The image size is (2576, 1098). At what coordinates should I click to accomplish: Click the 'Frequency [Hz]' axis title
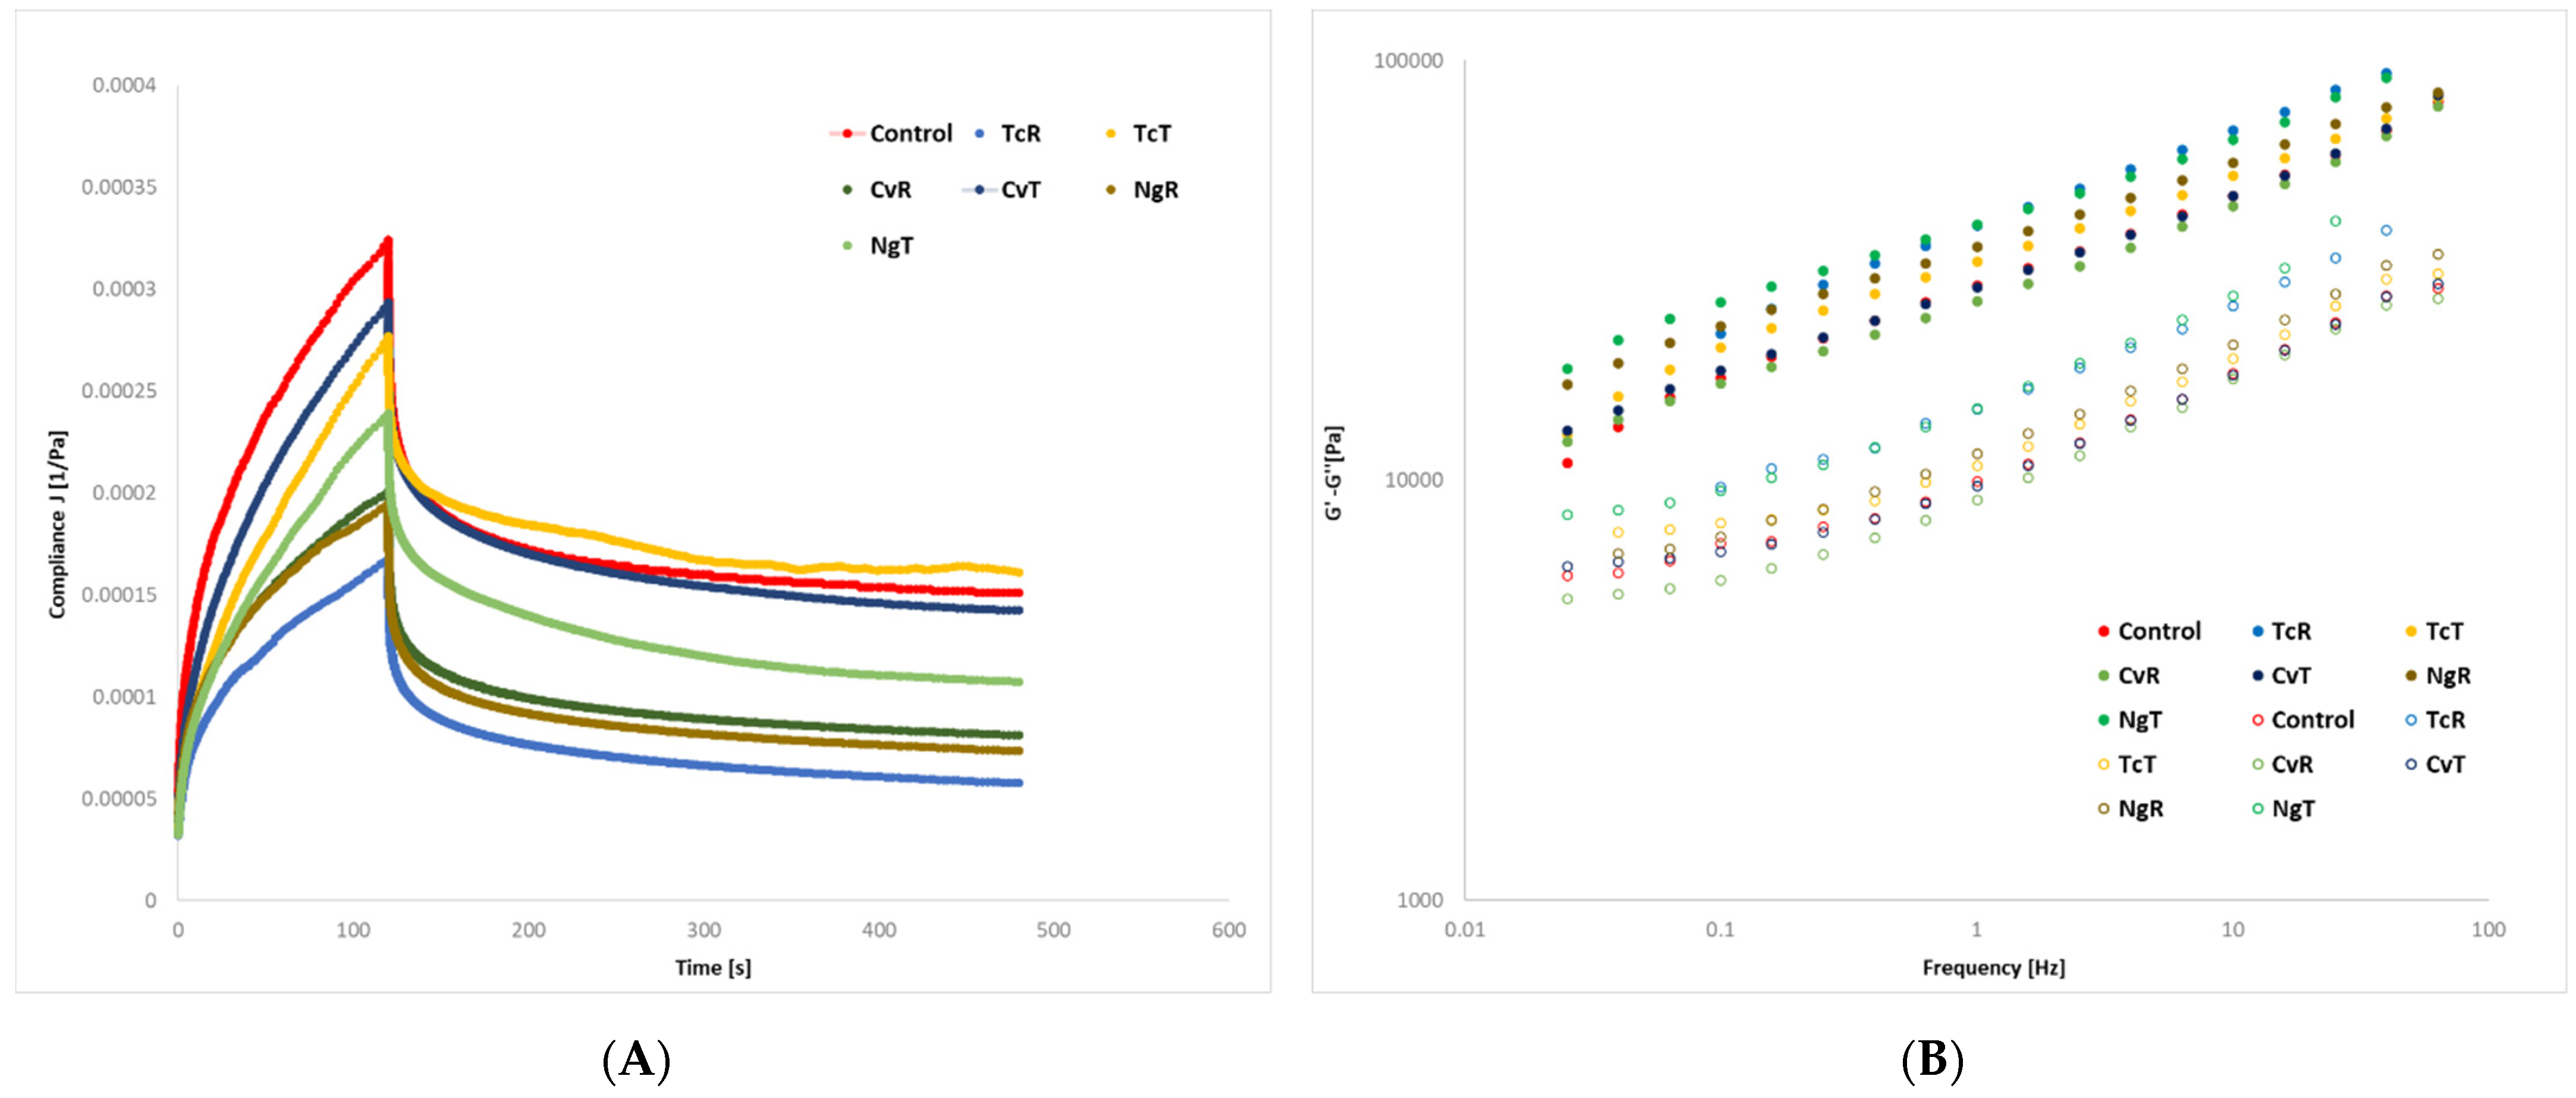pyautogui.click(x=1993, y=967)
